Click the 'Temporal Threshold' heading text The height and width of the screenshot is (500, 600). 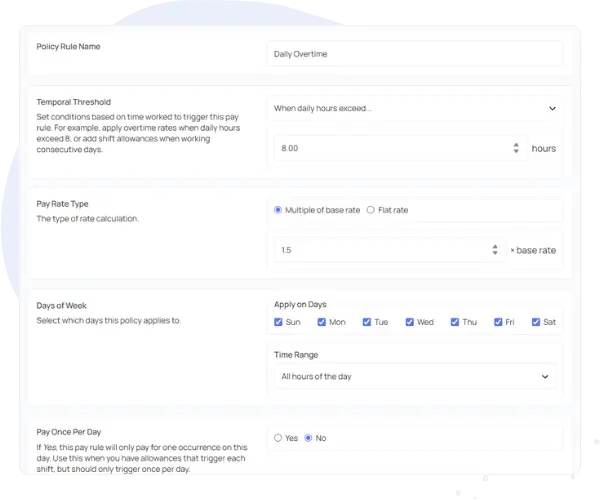coord(73,102)
